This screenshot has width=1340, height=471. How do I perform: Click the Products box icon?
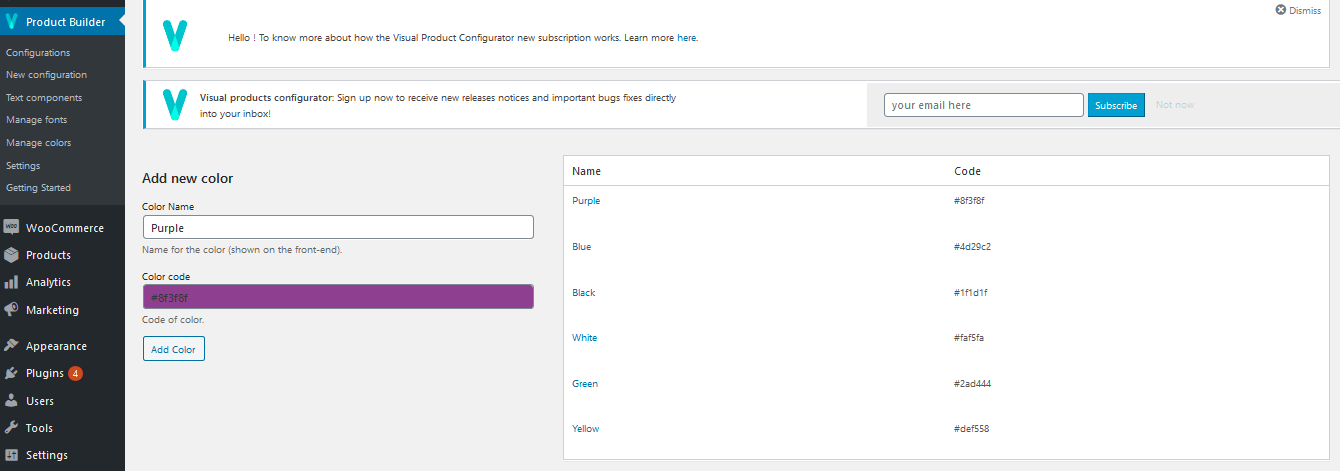click(x=11, y=255)
